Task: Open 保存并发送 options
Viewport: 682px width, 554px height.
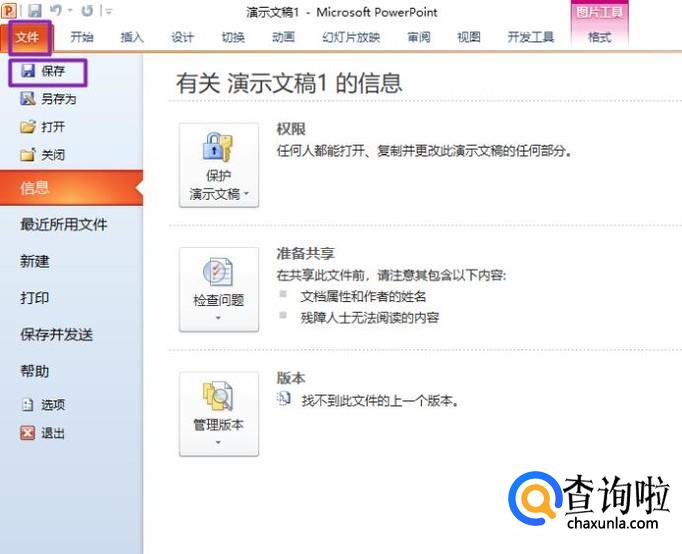Action: pos(57,334)
